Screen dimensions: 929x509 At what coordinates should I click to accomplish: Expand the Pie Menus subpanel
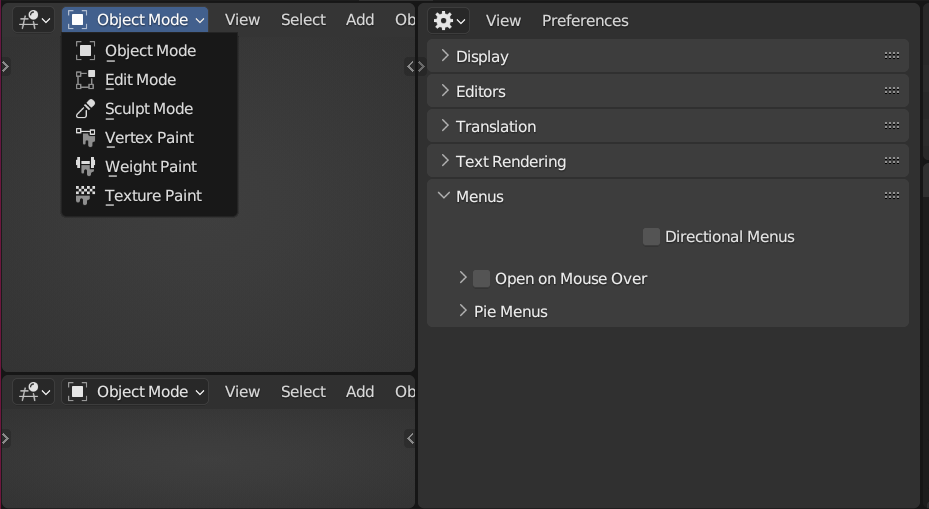463,310
